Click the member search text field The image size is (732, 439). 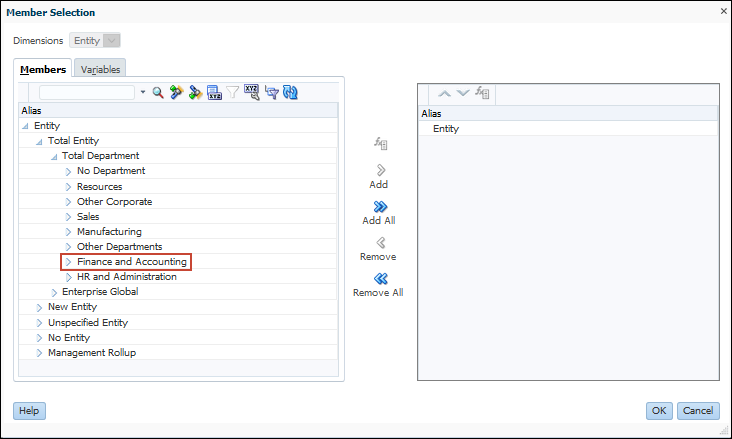[87, 92]
